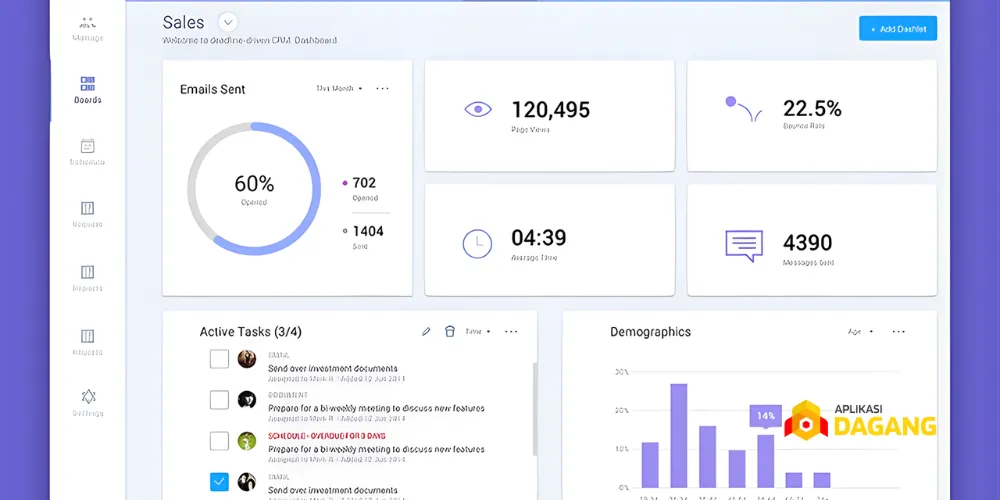Click the clock icon on Average Time card

pyautogui.click(x=477, y=243)
